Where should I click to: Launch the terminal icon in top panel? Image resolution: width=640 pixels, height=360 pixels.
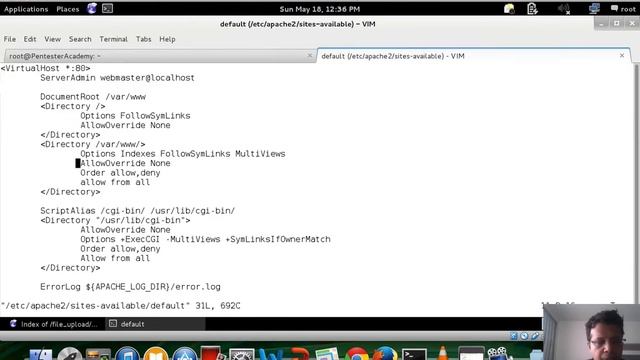[x=107, y=9]
